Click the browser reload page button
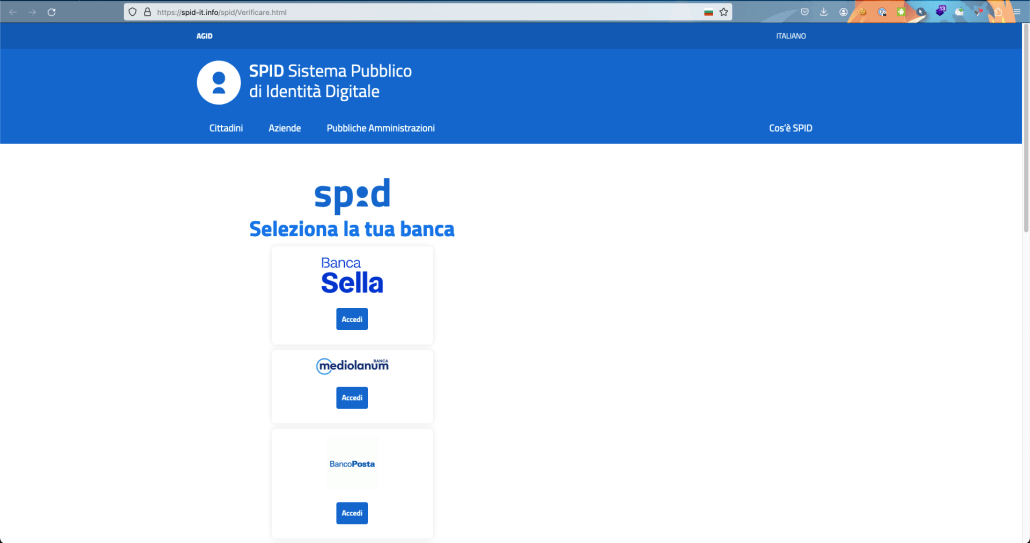The image size is (1030, 543). (x=51, y=12)
